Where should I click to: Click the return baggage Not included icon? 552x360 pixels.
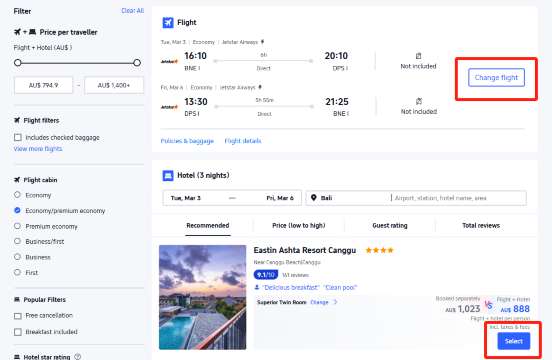click(419, 101)
